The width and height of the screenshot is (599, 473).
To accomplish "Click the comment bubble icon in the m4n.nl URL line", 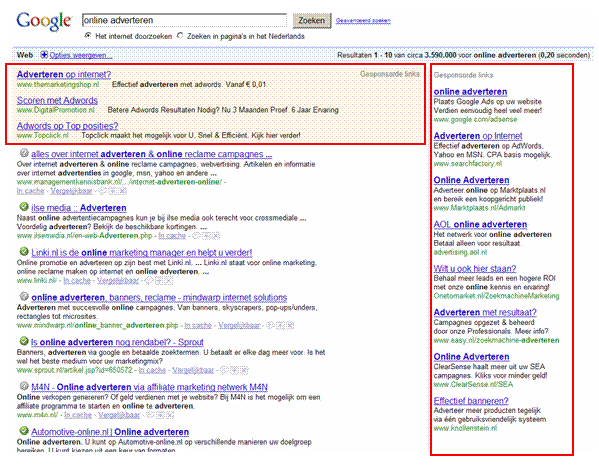I will coord(151,415).
